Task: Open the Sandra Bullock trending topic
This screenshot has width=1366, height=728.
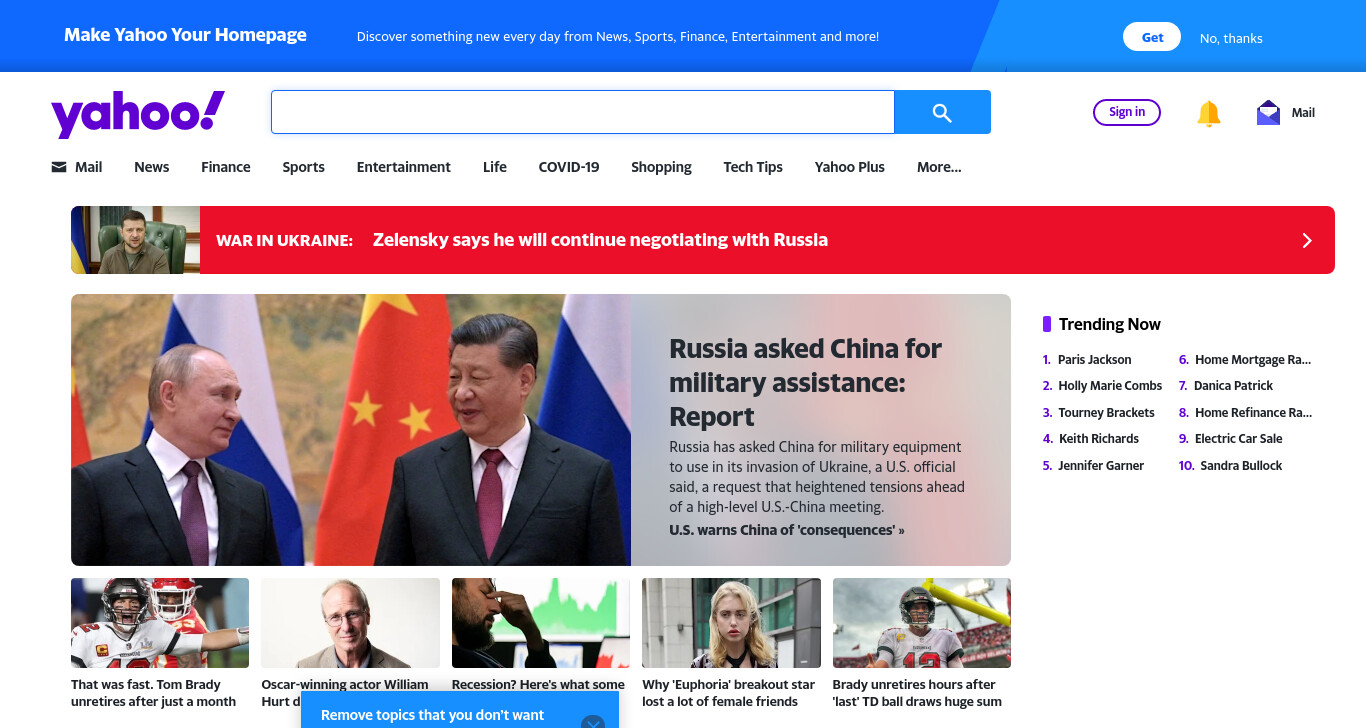Action: (1241, 466)
